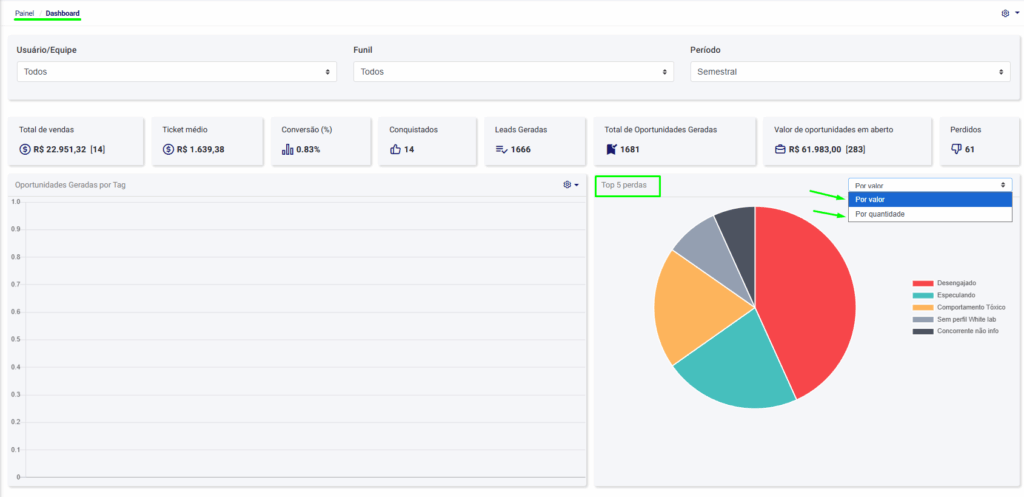1024x497 pixels.
Task: Toggle Desengajado legend color swatch
Action: pos(922,284)
